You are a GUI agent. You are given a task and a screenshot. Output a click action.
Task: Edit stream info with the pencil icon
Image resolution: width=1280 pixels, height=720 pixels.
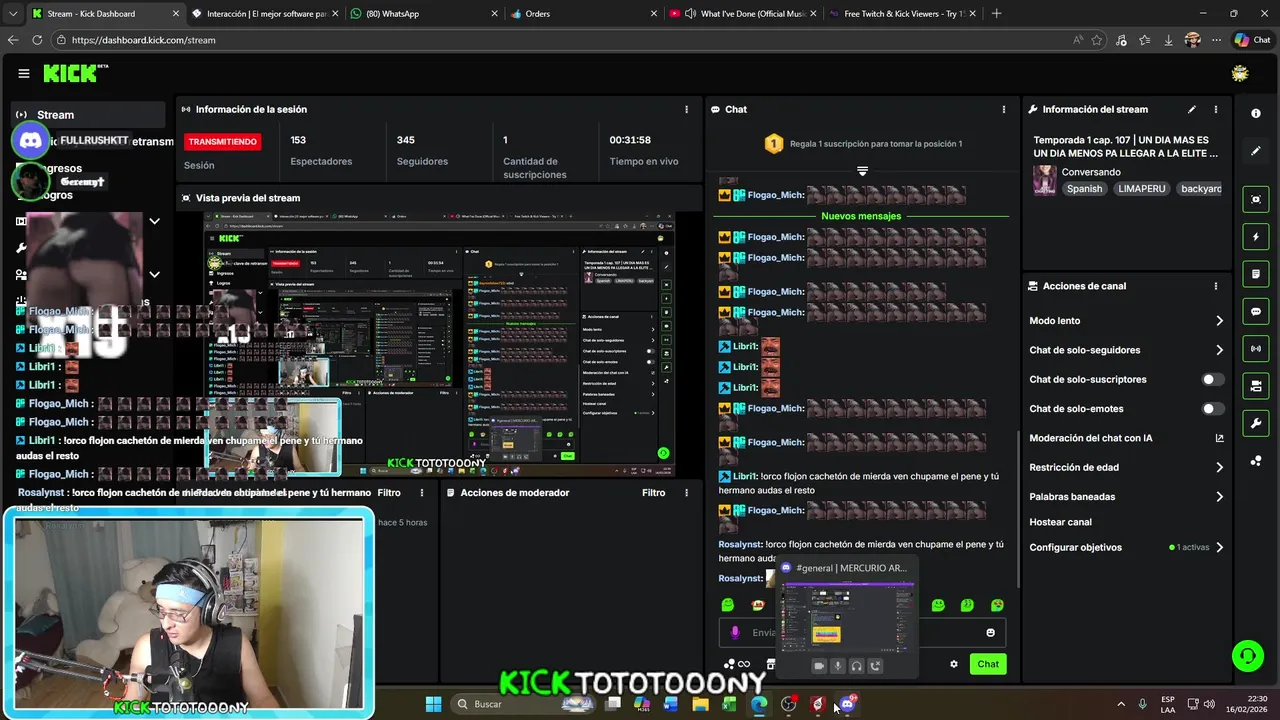pos(1191,109)
